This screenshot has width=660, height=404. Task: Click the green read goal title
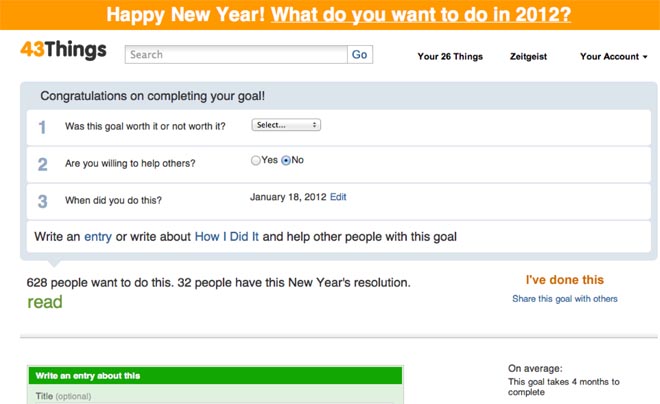coord(45,302)
